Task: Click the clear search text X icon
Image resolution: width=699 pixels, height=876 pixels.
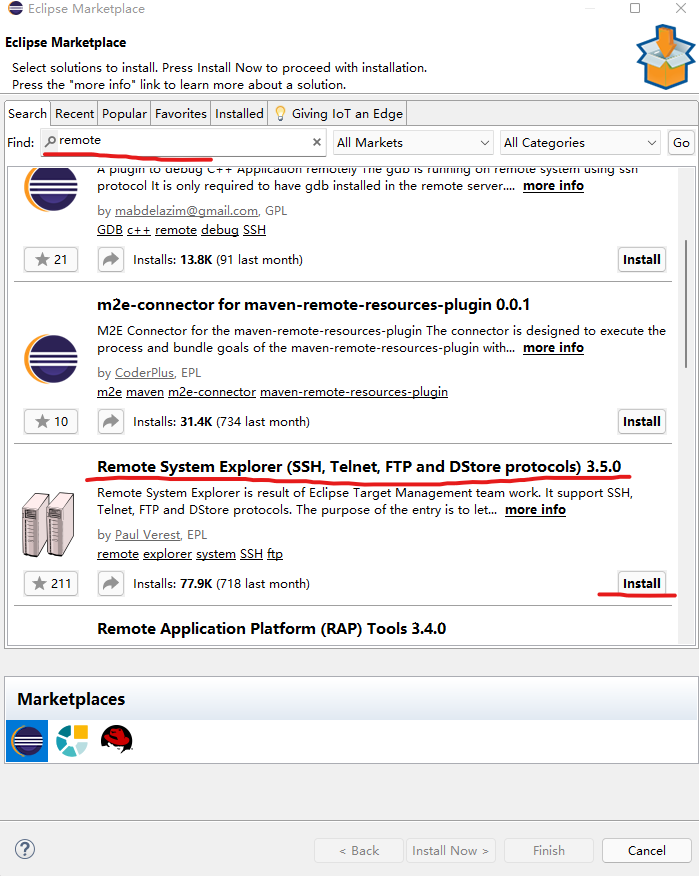Action: (317, 142)
